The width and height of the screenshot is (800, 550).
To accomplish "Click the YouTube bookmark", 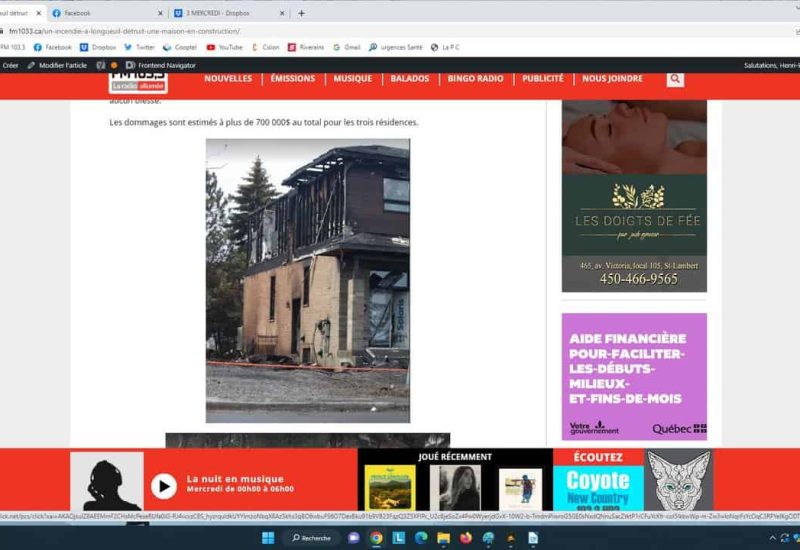I will pos(224,47).
